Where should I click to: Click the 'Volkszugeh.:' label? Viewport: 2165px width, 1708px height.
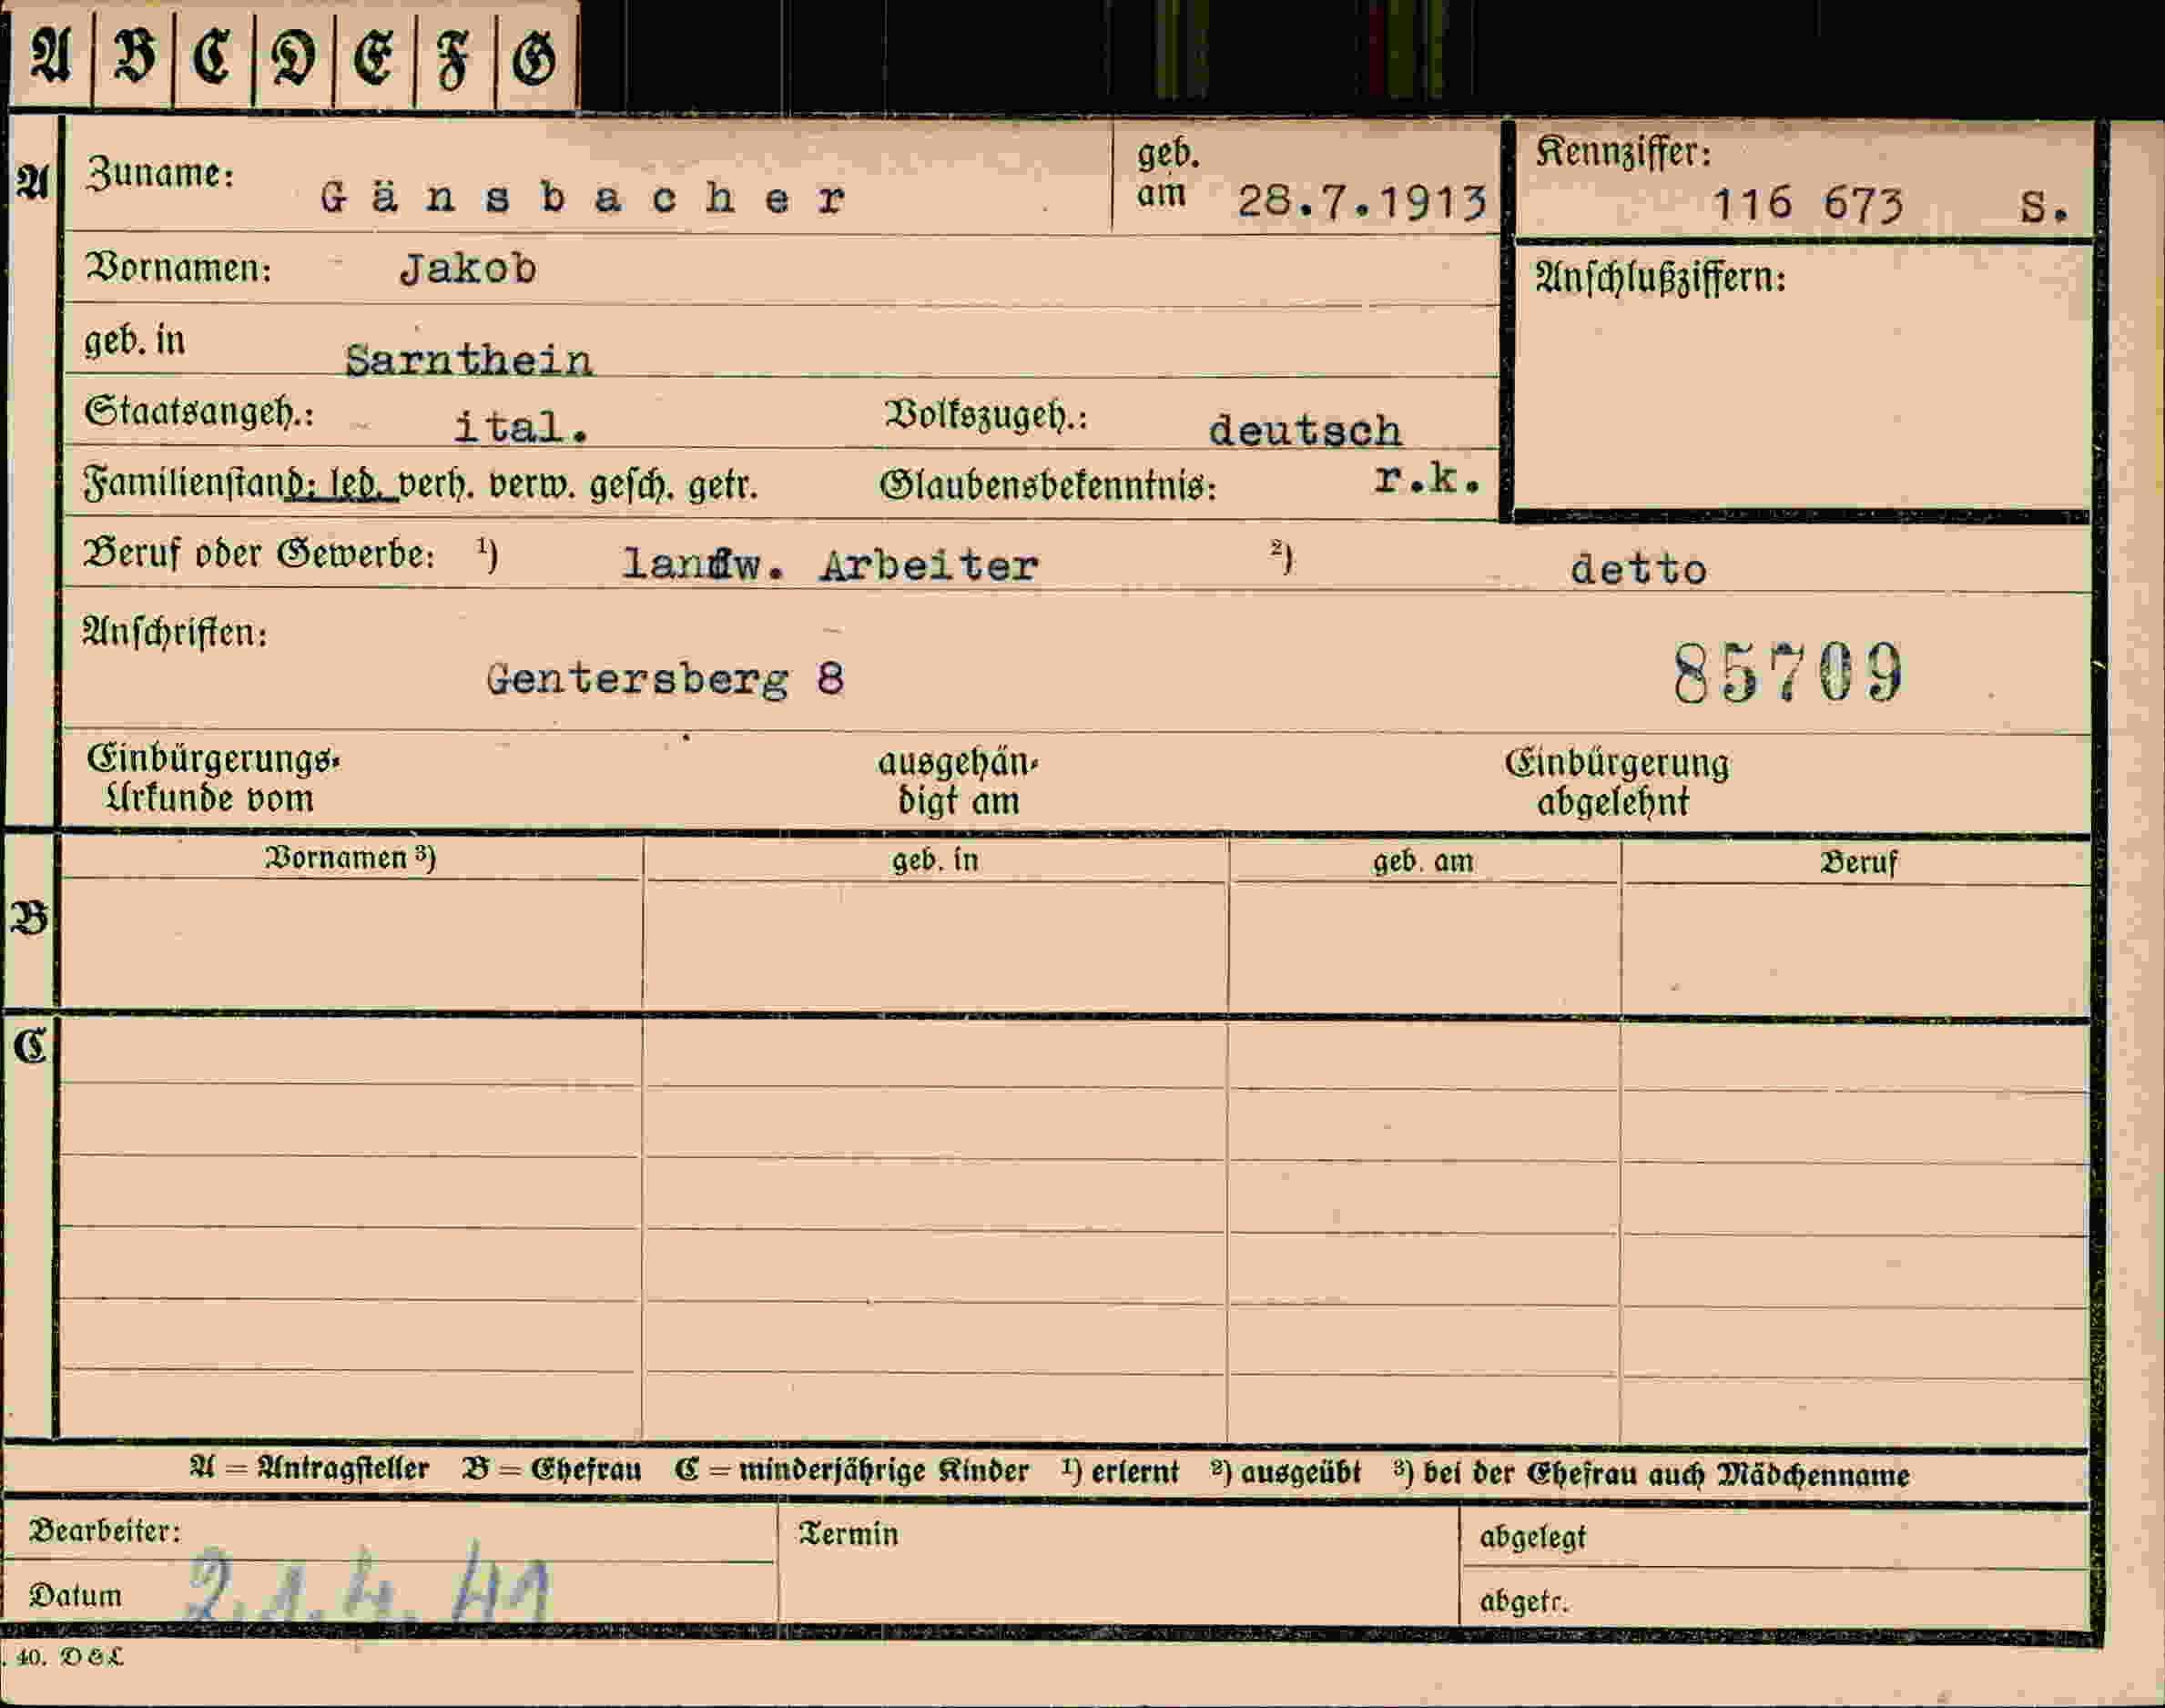985,414
